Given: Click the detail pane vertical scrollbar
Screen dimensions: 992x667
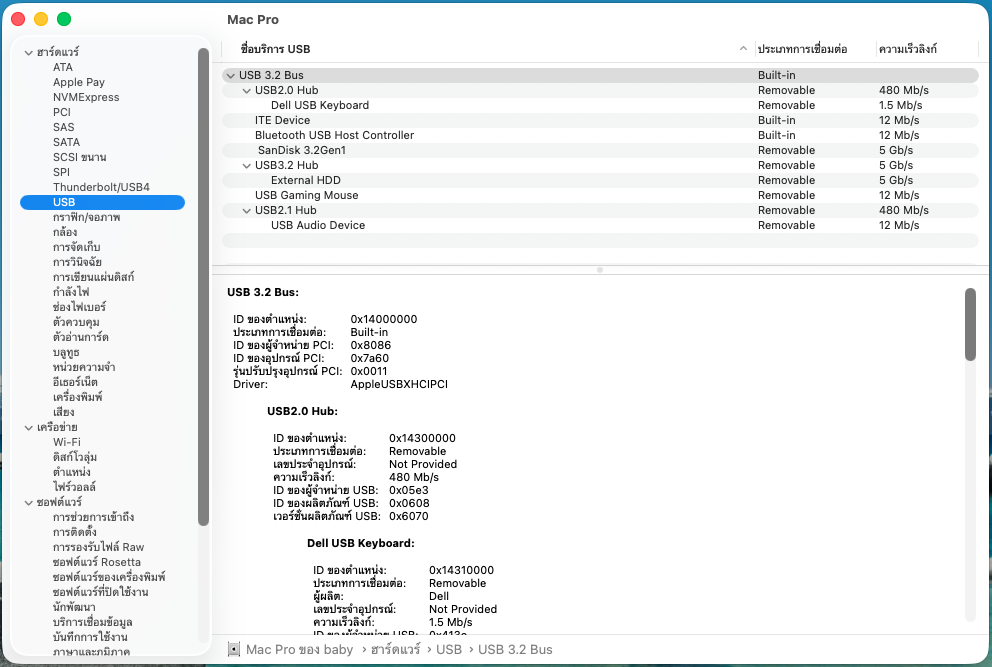Looking at the screenshot, I should coord(970,325).
